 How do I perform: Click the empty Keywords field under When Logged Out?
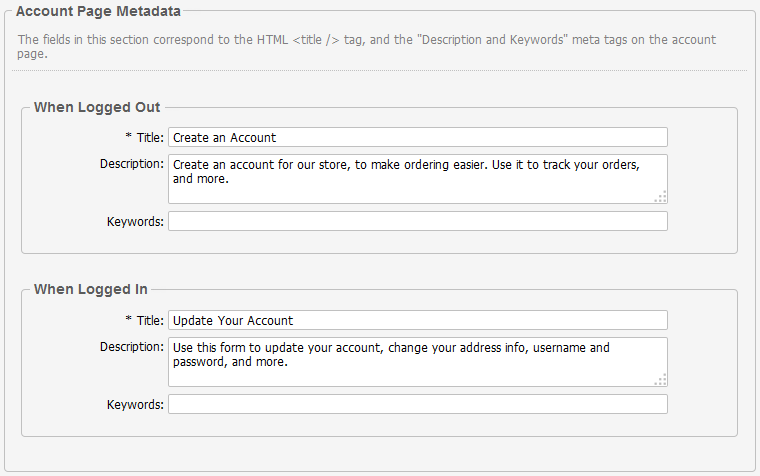click(417, 221)
